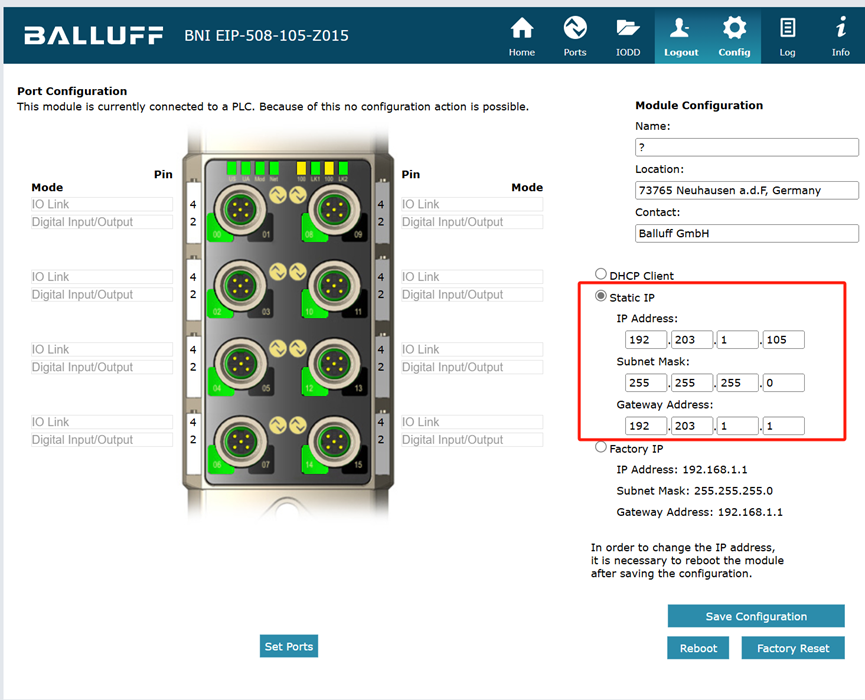
Task: Open pin 4 IO Link mode for port 08
Action: [472, 204]
